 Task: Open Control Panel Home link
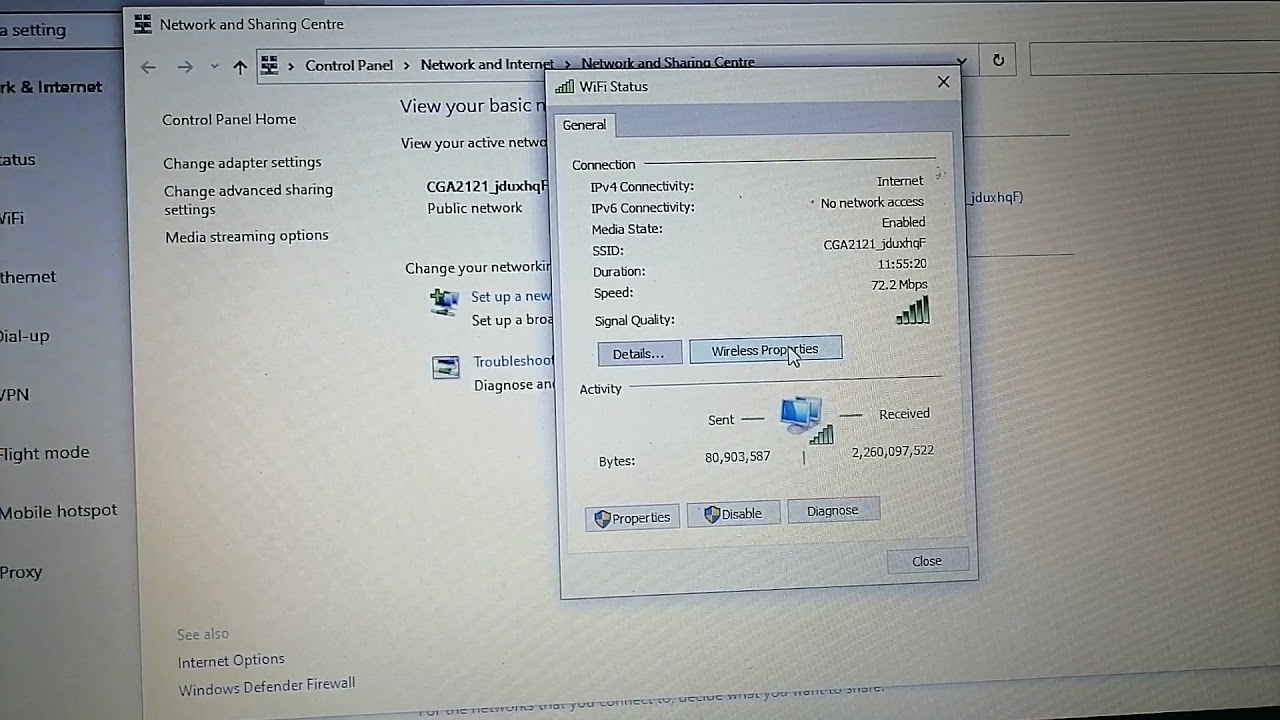pyautogui.click(x=229, y=119)
